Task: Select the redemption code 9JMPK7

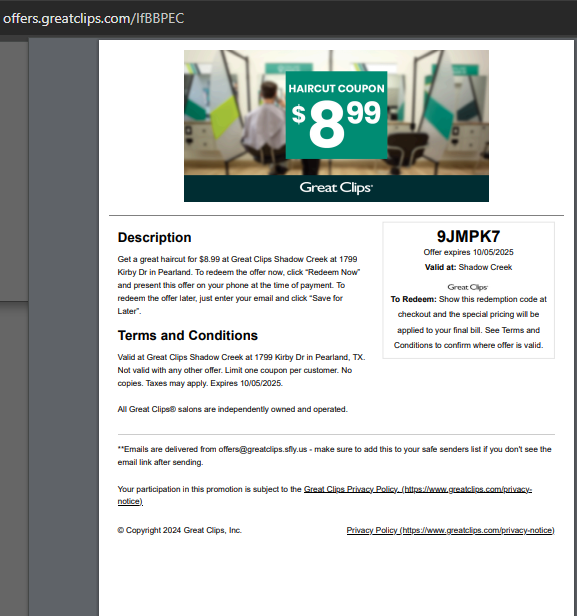Action: click(468, 236)
